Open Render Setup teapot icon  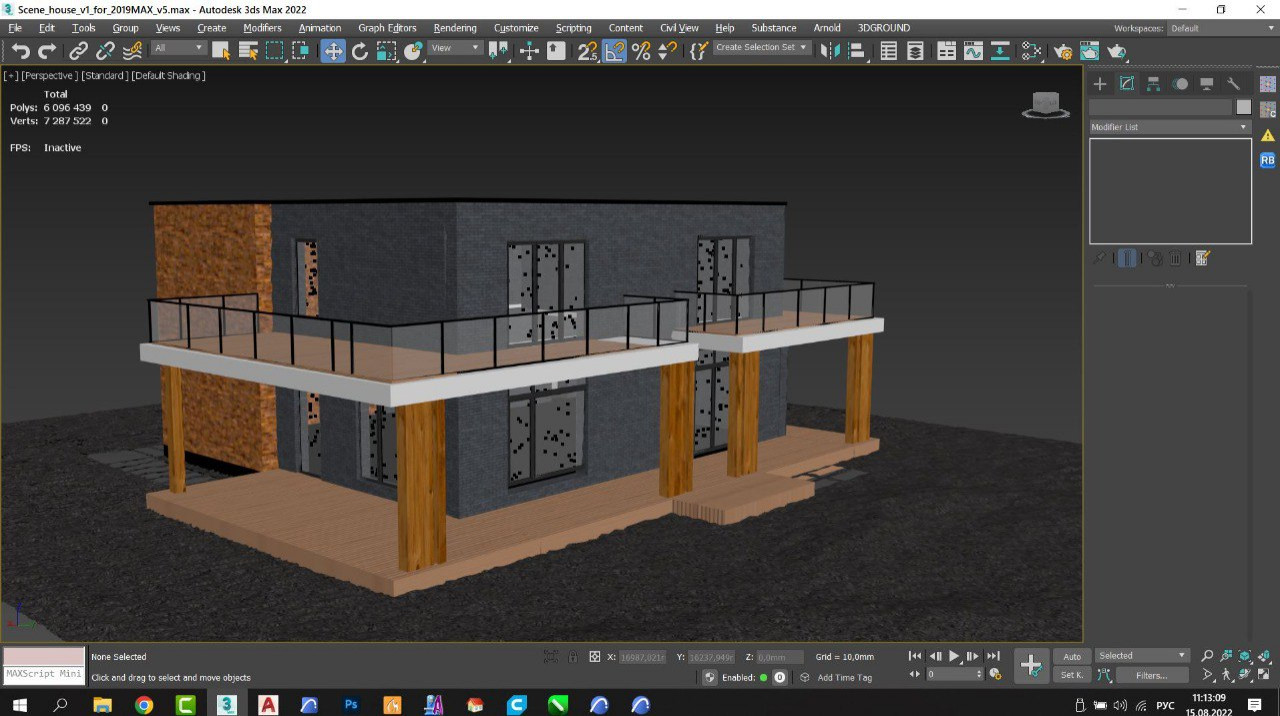1063,51
